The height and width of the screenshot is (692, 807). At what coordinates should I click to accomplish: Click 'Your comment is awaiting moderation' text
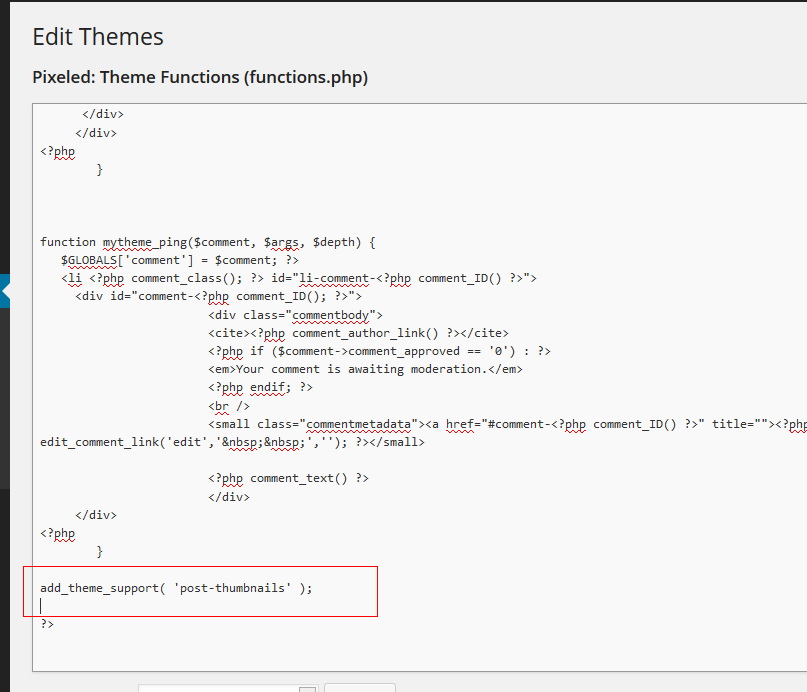(x=365, y=369)
